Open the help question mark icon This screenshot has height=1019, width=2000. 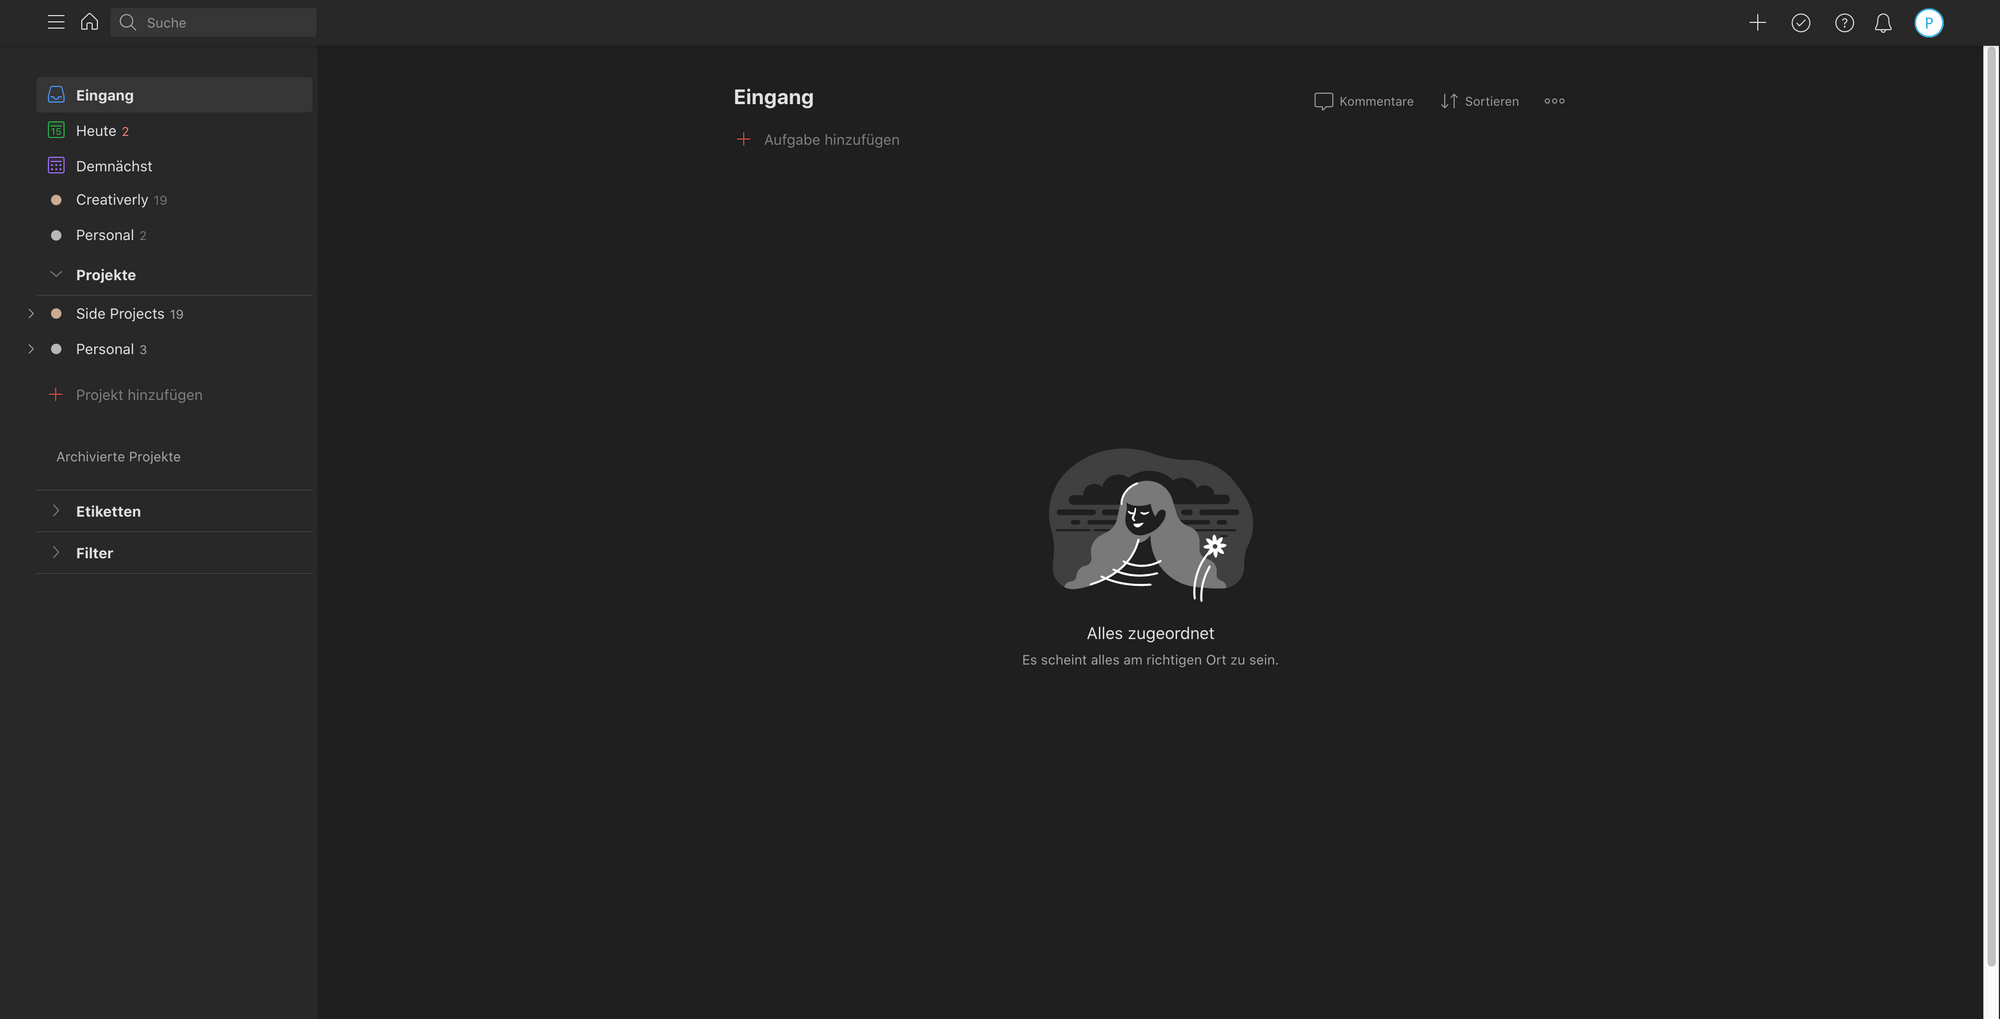[1844, 22]
